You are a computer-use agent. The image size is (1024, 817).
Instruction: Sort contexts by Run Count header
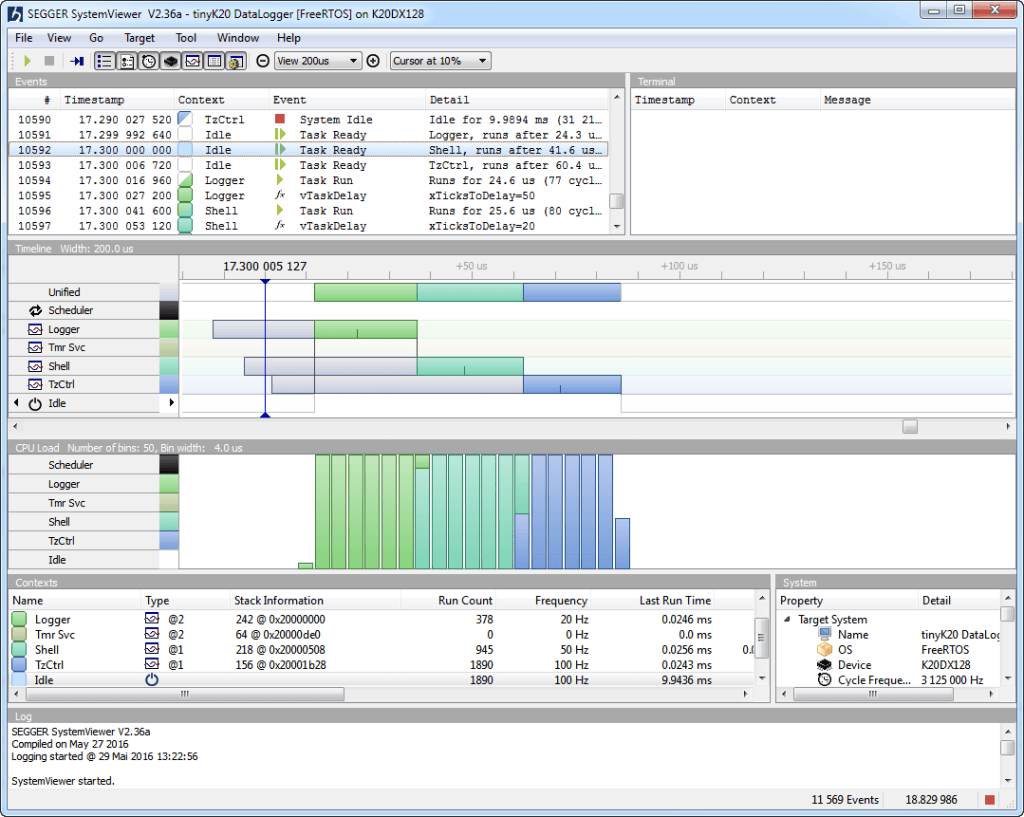tap(448, 600)
